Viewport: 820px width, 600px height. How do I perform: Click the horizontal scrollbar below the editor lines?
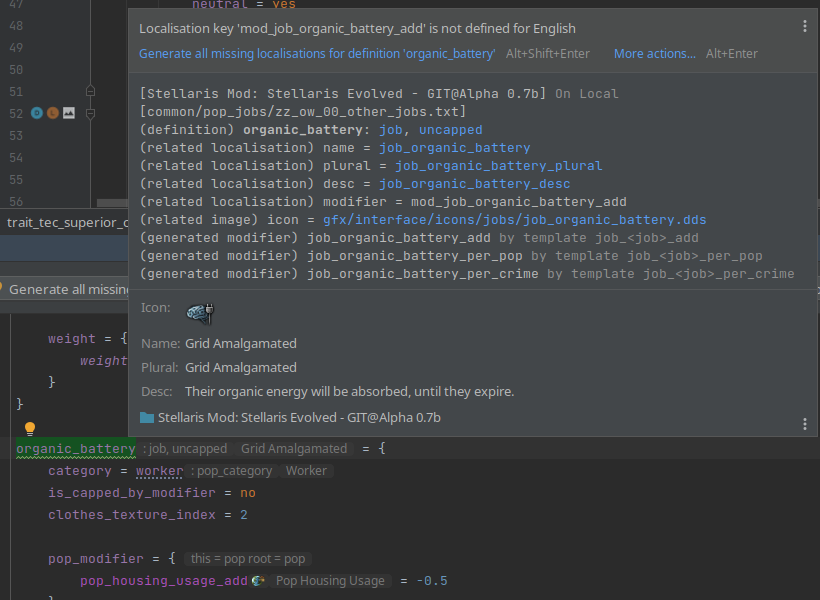pyautogui.click(x=110, y=202)
